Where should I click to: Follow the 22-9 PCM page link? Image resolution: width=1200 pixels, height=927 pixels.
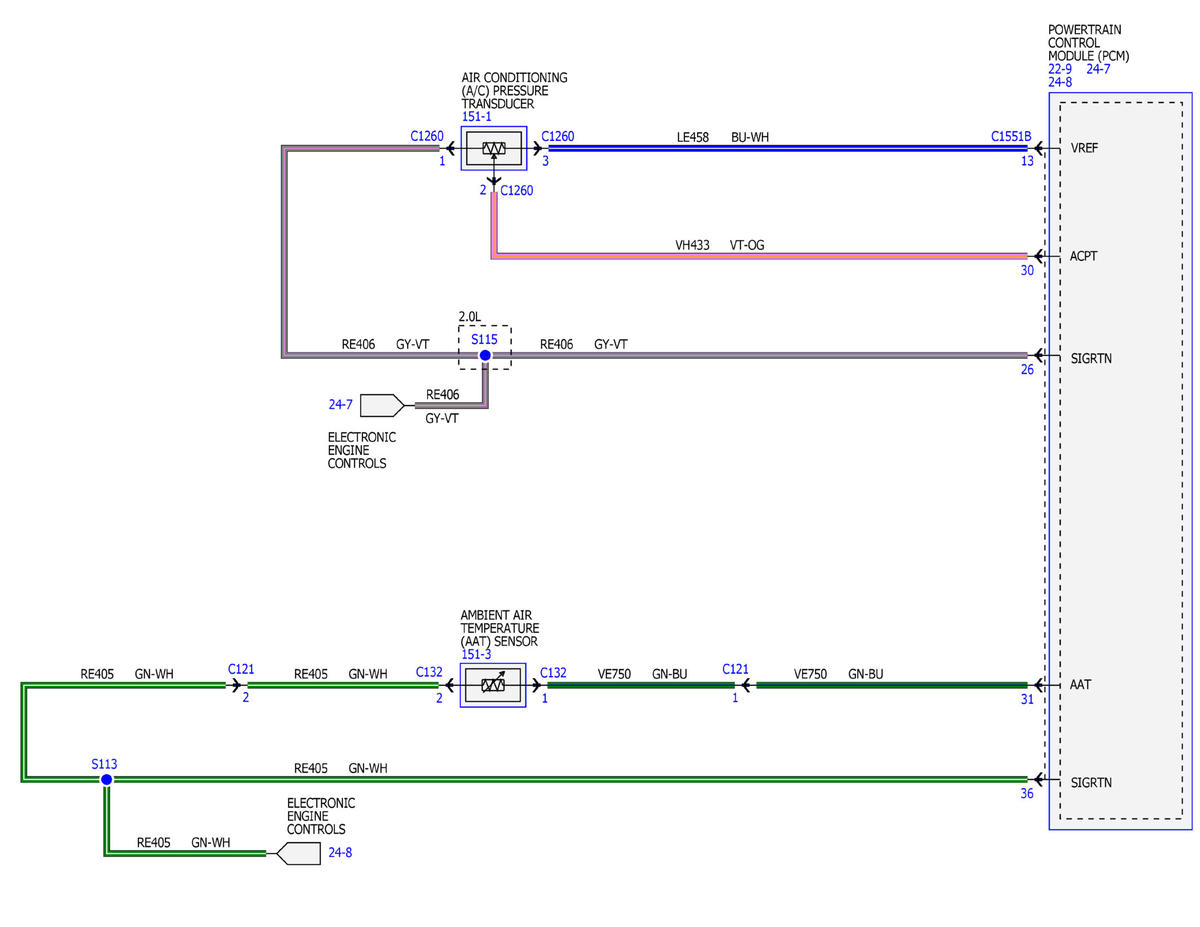(x=1061, y=69)
